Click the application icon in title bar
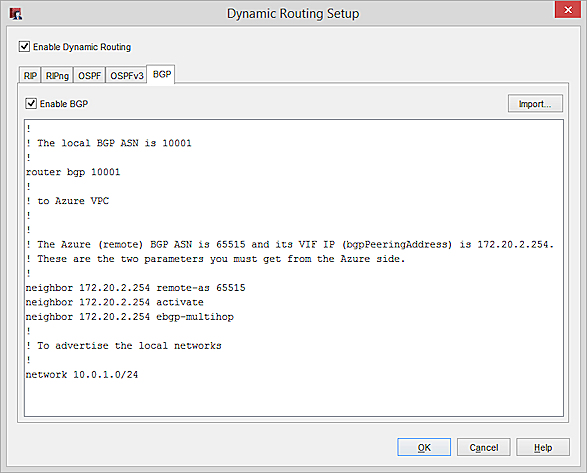The image size is (587, 473). click(16, 14)
